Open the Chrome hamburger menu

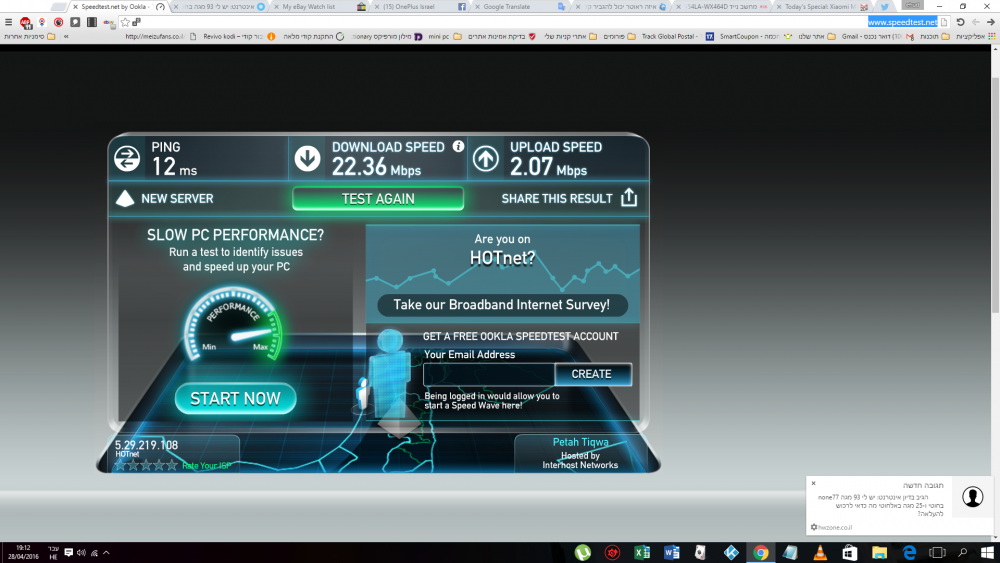tap(8, 22)
